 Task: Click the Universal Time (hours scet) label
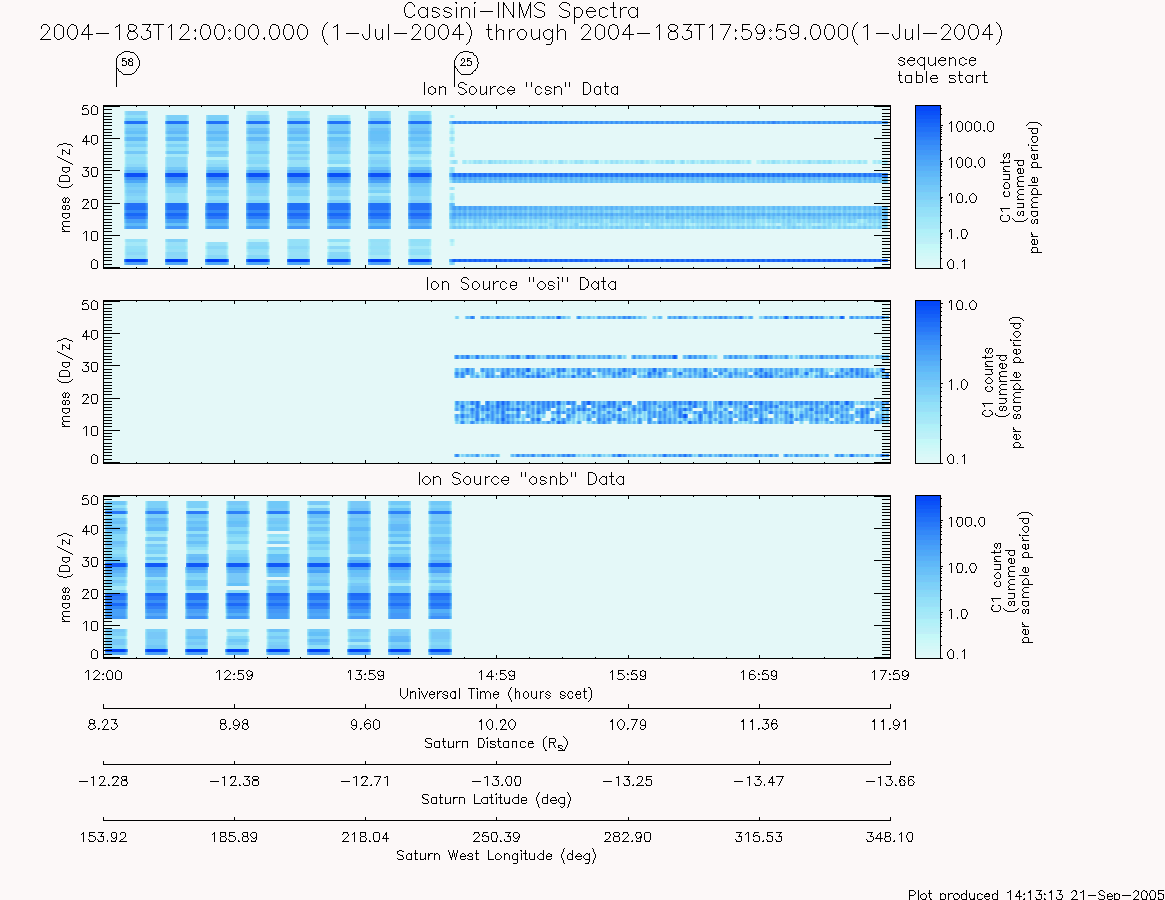(496, 694)
